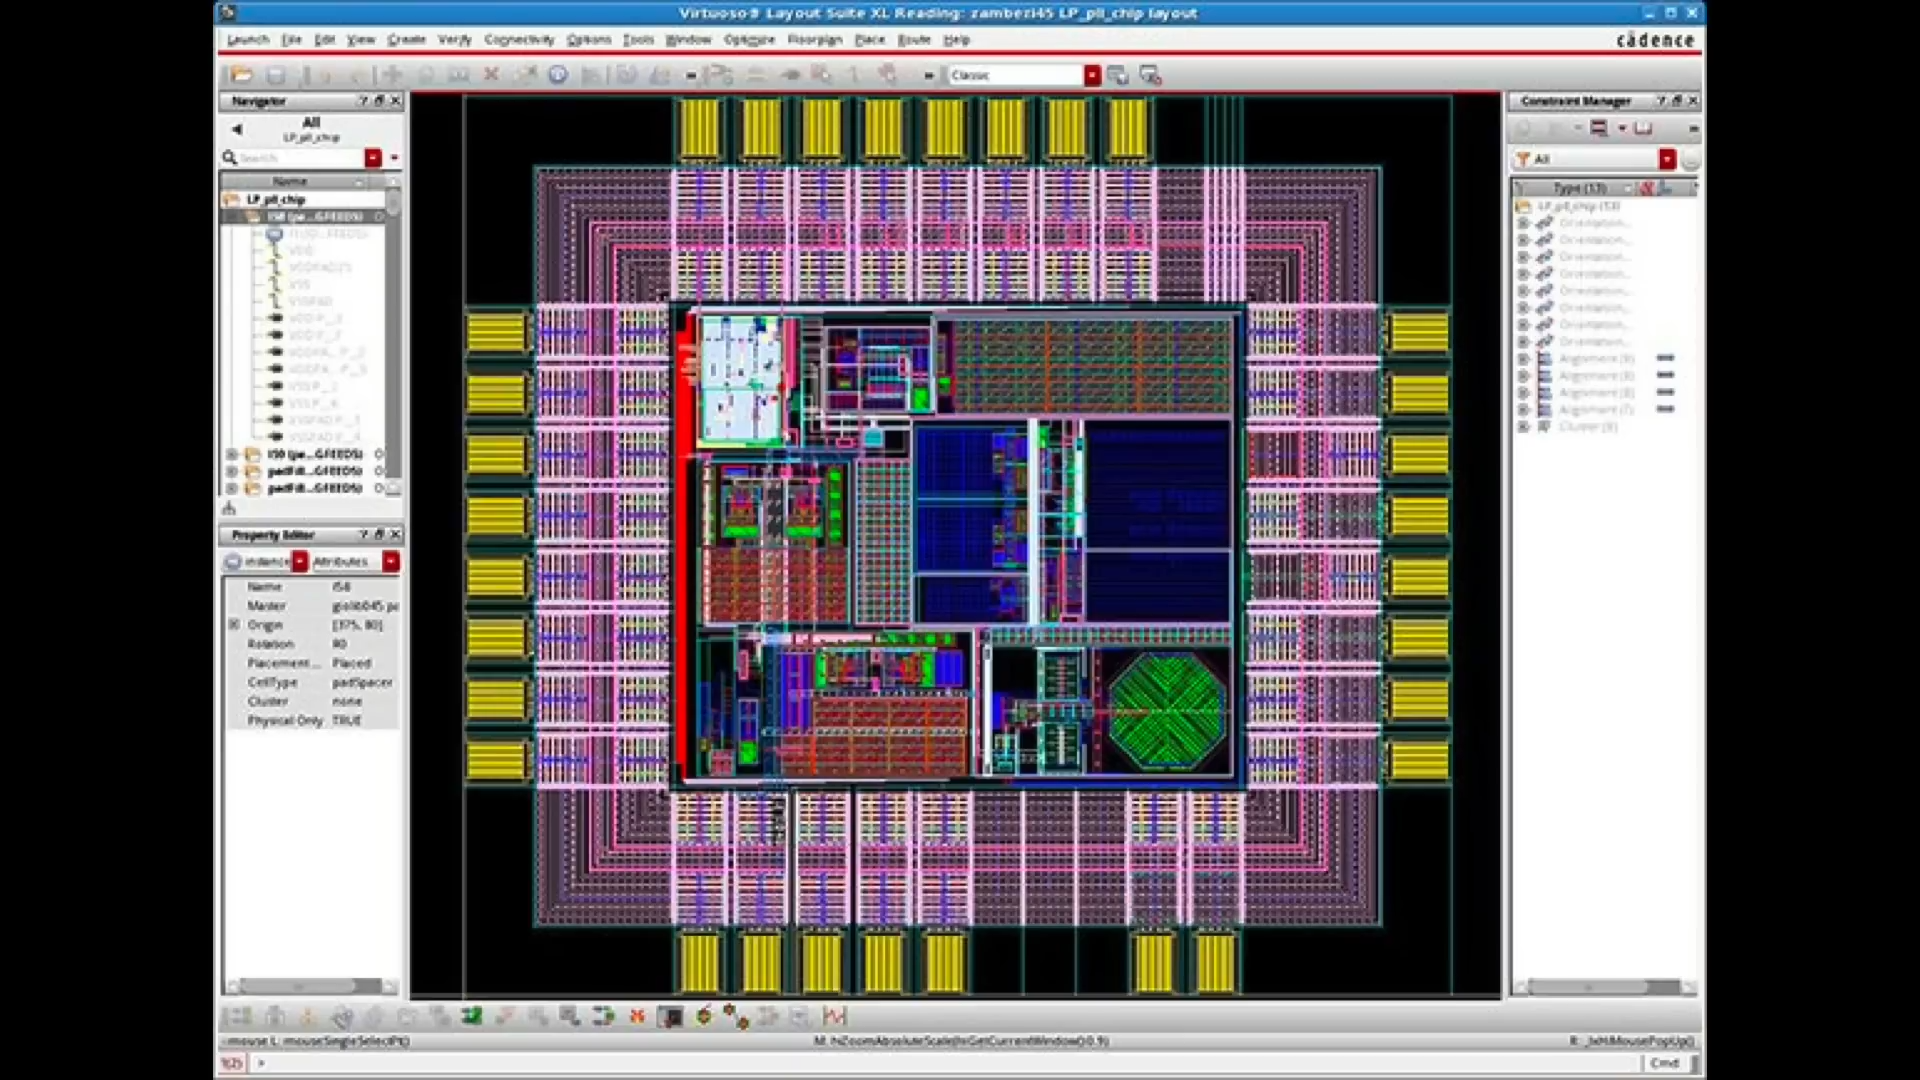Toggle float on the Navigator panel
This screenshot has height=1080, width=1920.
click(x=379, y=101)
